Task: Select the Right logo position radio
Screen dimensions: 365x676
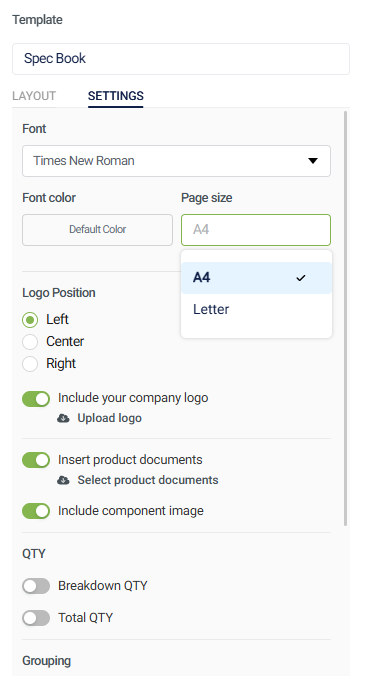Action: [30, 364]
